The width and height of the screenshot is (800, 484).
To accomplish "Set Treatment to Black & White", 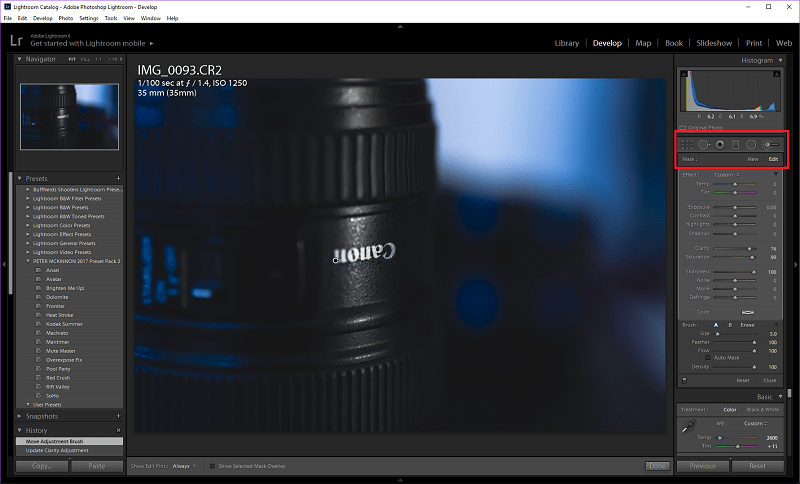I will (763, 410).
